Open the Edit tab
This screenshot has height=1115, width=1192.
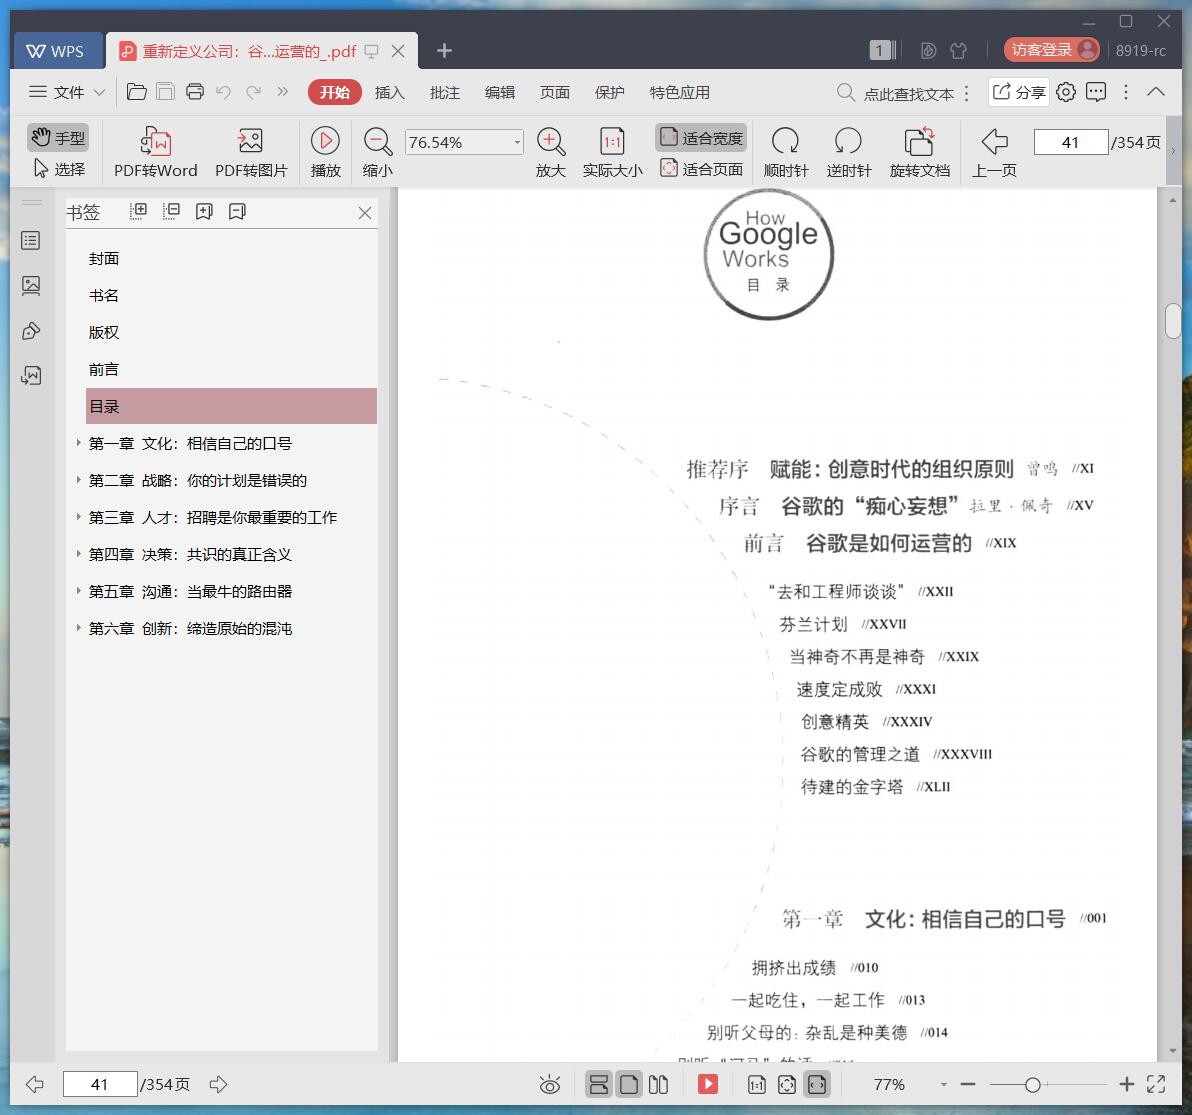click(499, 92)
